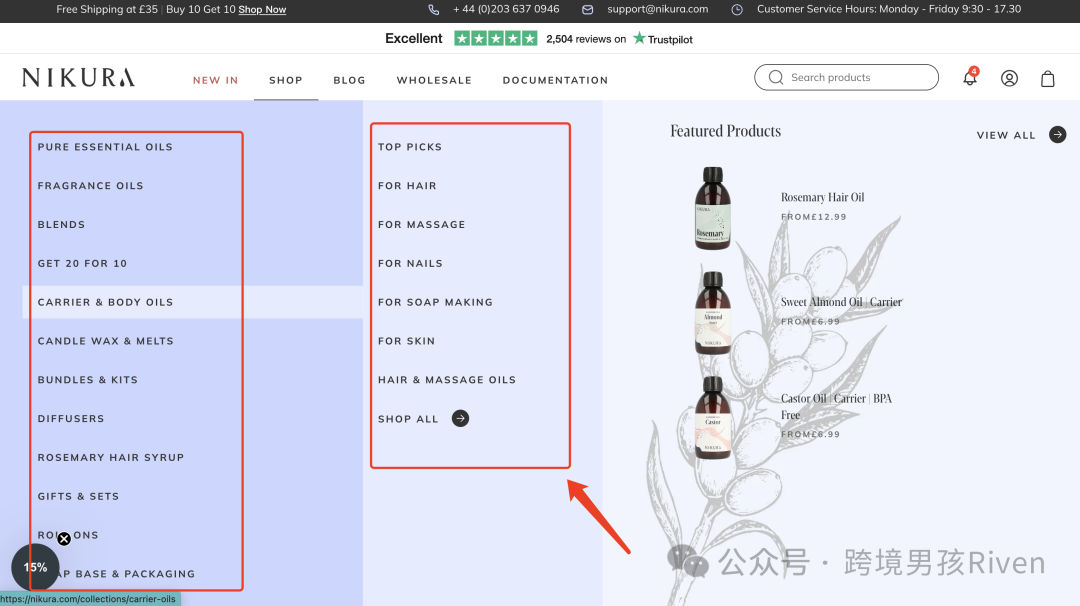Click the Shop All link
This screenshot has width=1080, height=606.
[x=408, y=419]
